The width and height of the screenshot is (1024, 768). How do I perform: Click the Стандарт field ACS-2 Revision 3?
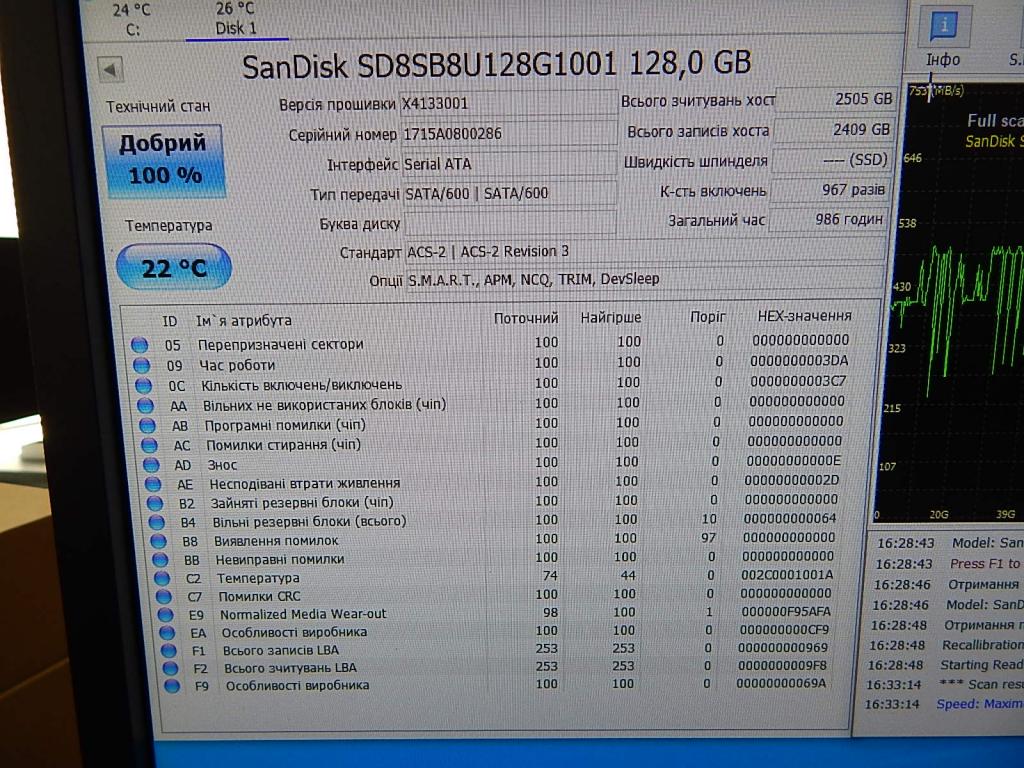(645, 251)
